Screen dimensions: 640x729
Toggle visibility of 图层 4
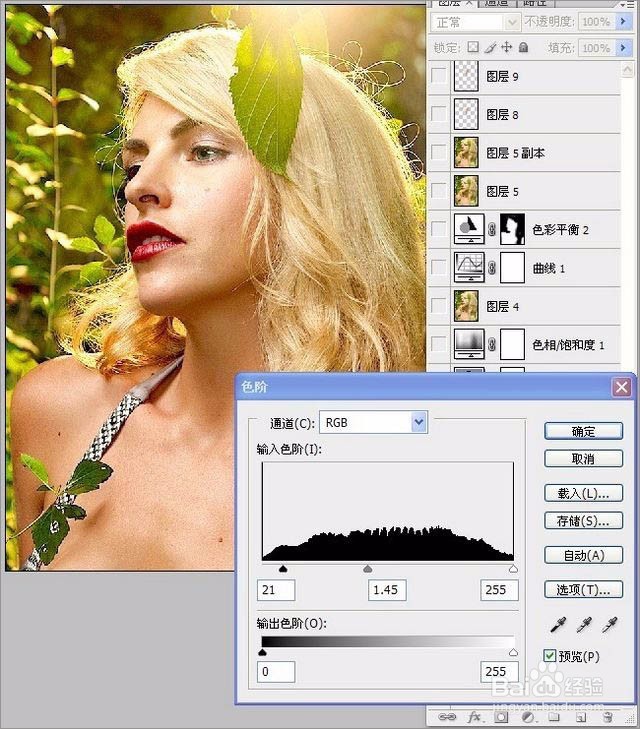tap(438, 306)
